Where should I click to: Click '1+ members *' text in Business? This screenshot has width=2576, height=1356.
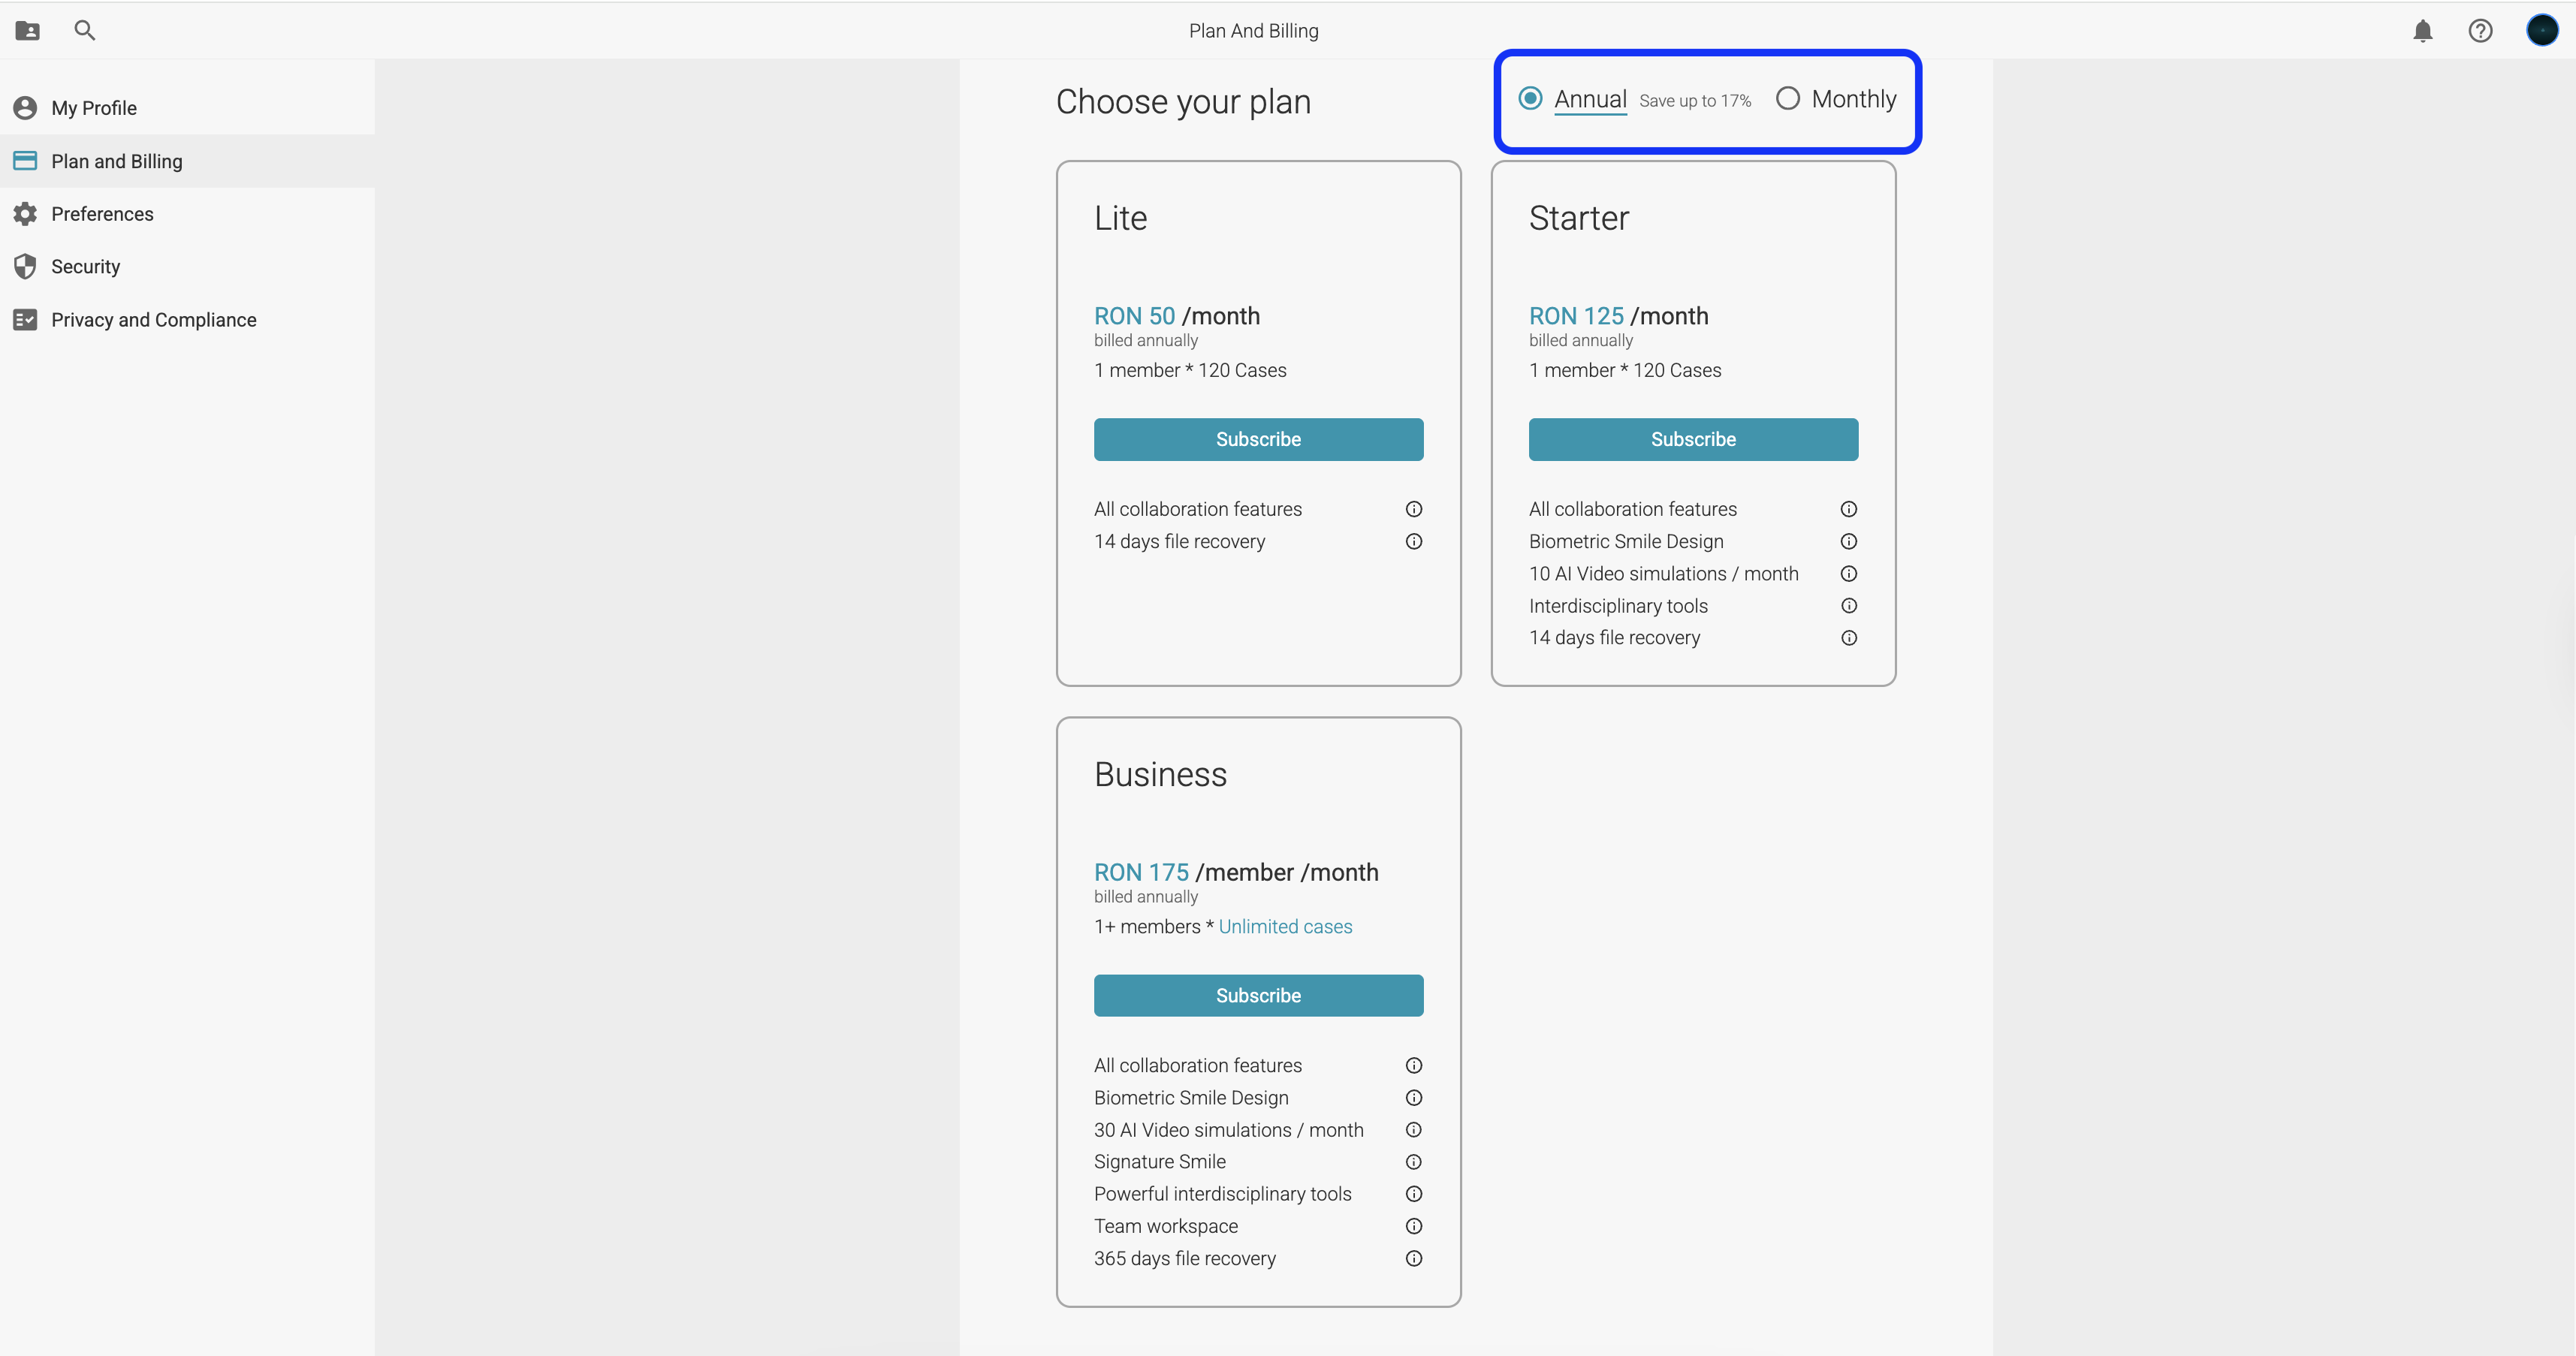pyautogui.click(x=1153, y=927)
